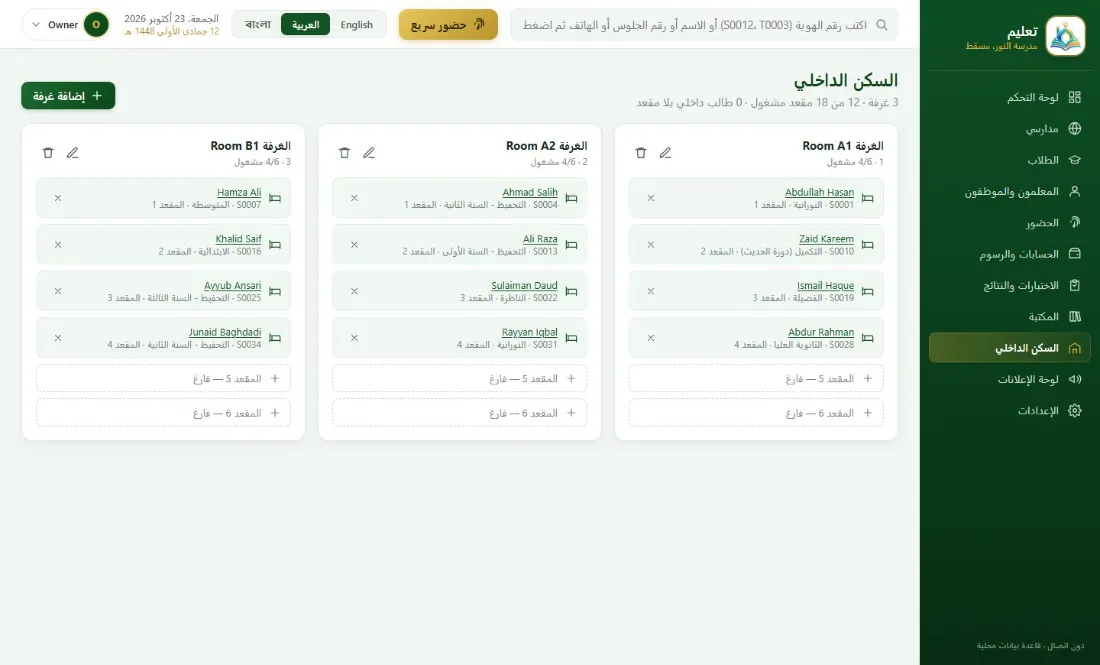Delete Room A2 using the trash icon
The image size is (1100, 665).
(344, 152)
